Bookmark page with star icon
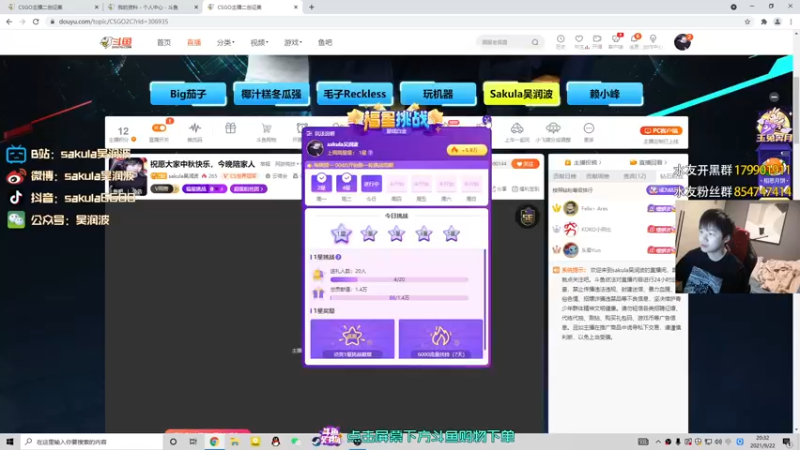Image resolution: width=800 pixels, height=450 pixels. (747, 21)
